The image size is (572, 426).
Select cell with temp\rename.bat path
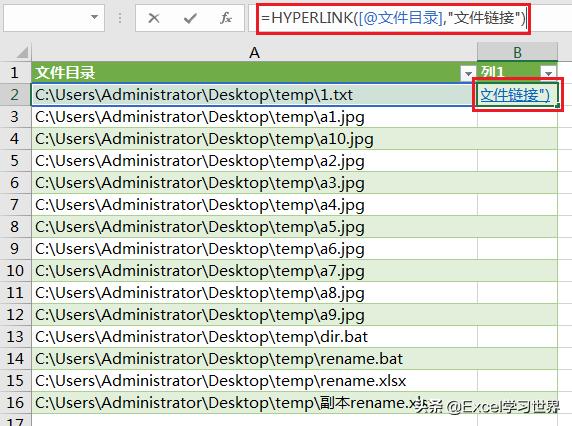click(x=254, y=359)
